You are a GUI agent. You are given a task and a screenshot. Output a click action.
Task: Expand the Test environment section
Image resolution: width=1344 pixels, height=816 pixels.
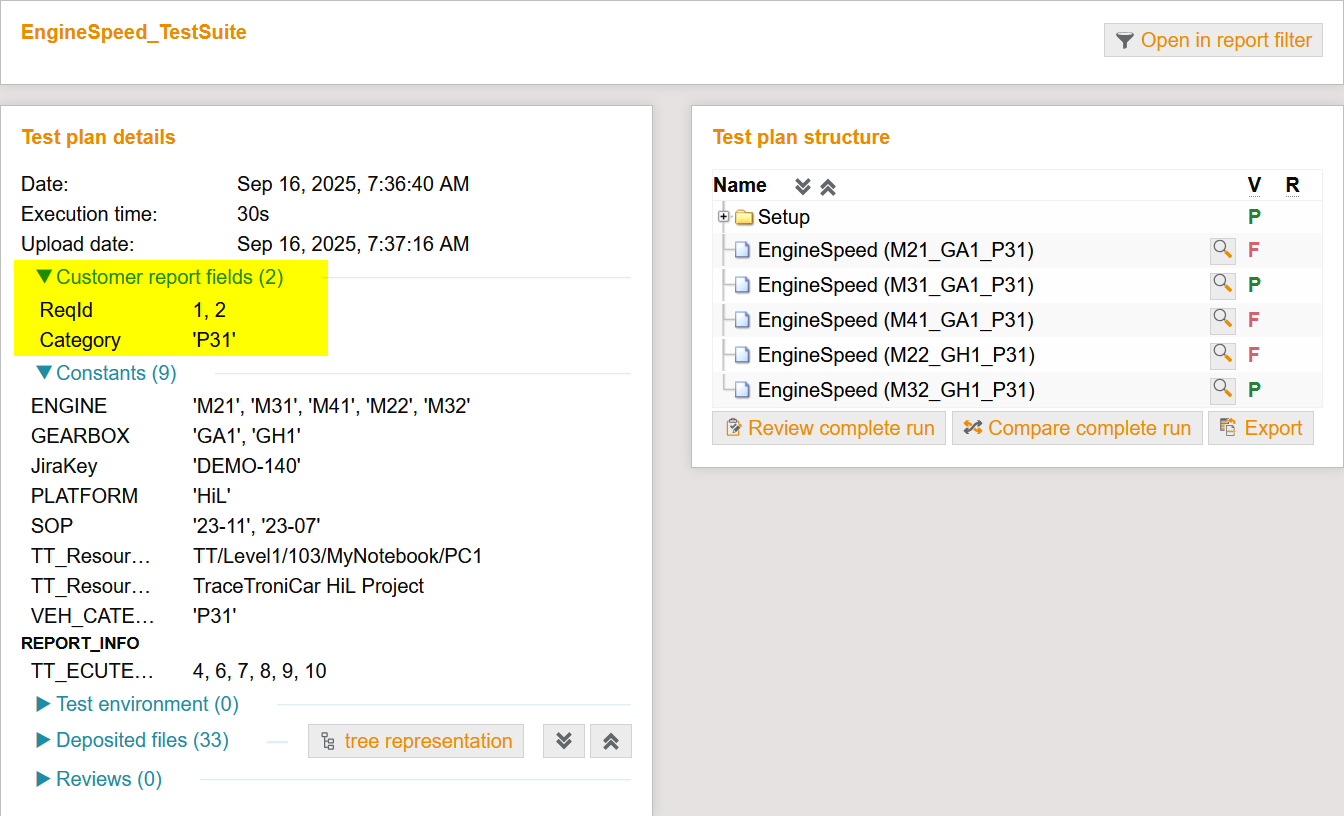137,704
